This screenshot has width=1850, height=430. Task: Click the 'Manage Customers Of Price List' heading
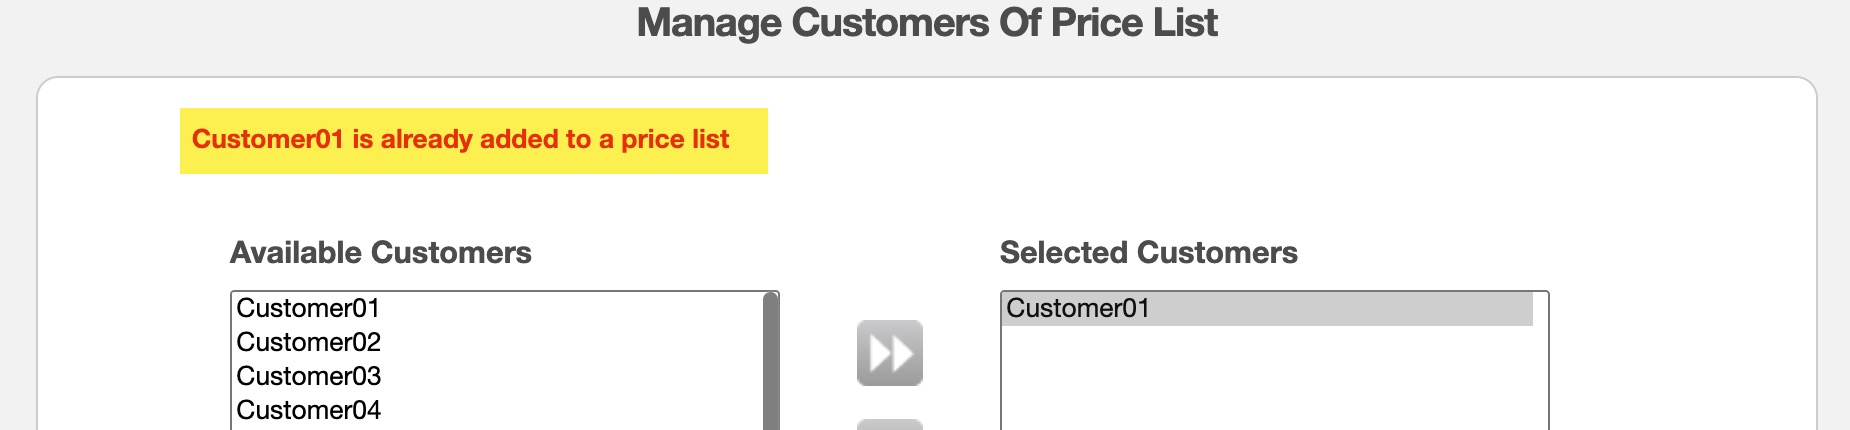(927, 23)
